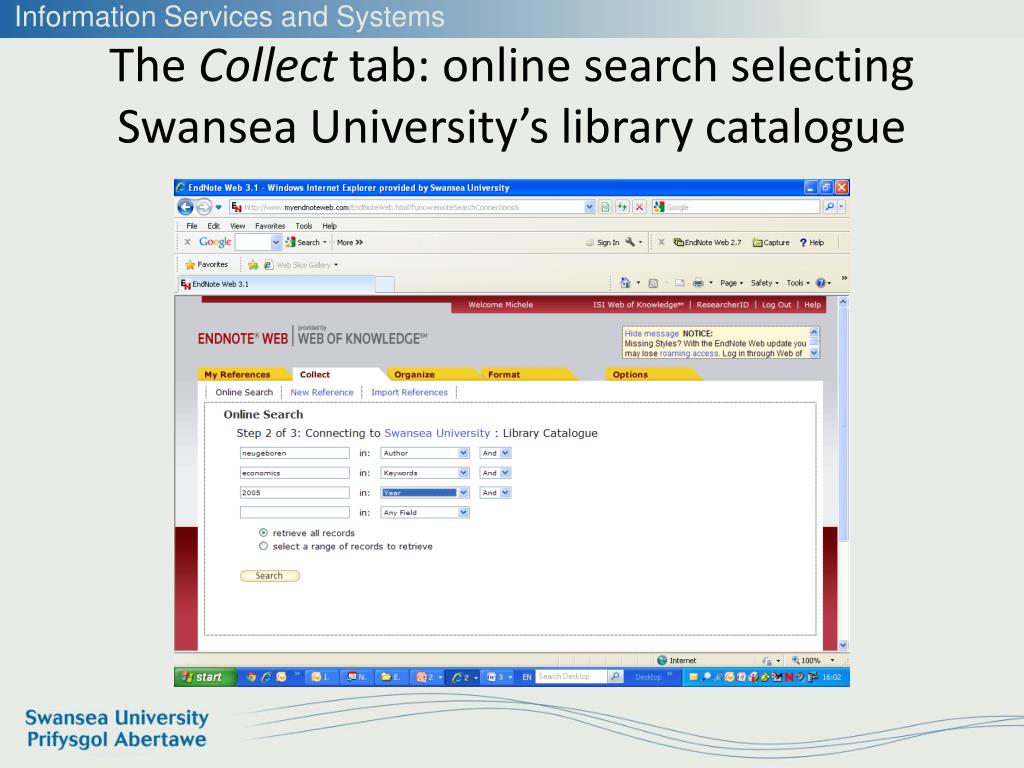Open the File menu
Screen dimensions: 1024x768
pyautogui.click(x=192, y=226)
